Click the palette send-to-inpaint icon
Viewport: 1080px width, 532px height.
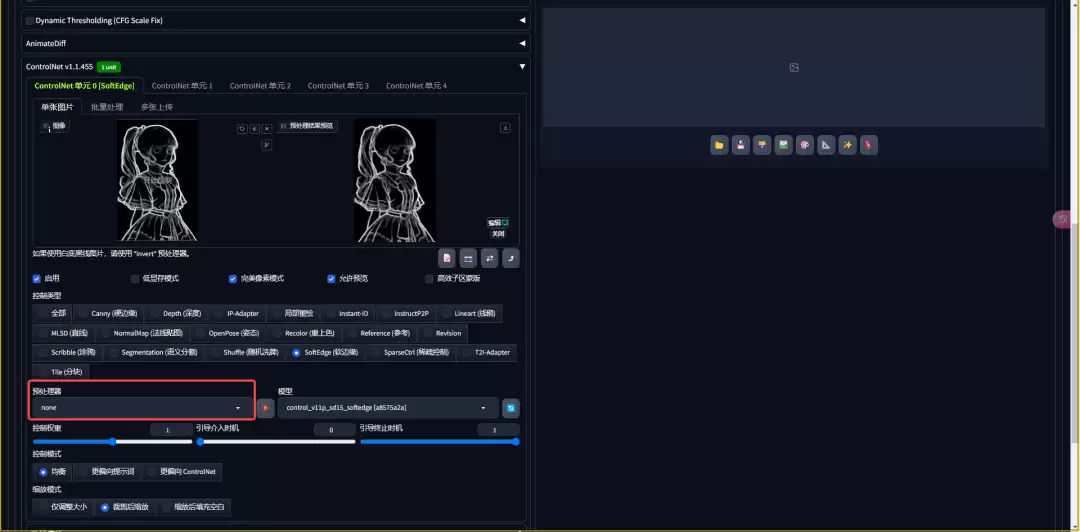[x=805, y=146]
